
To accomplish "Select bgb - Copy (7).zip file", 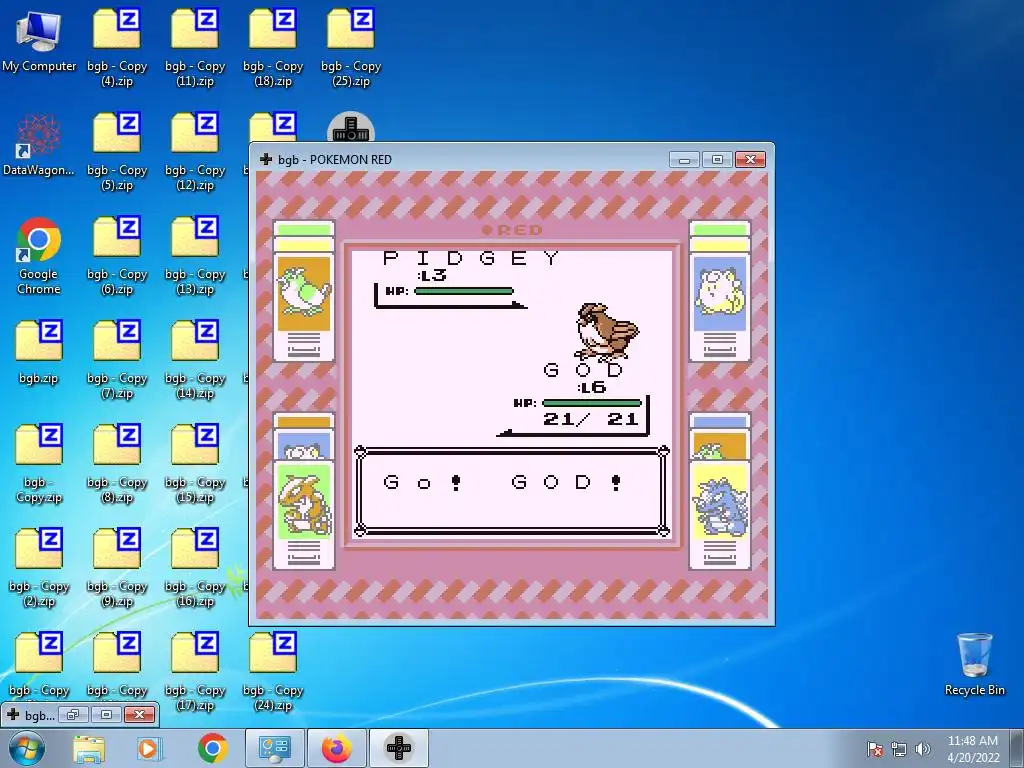I will (x=117, y=359).
